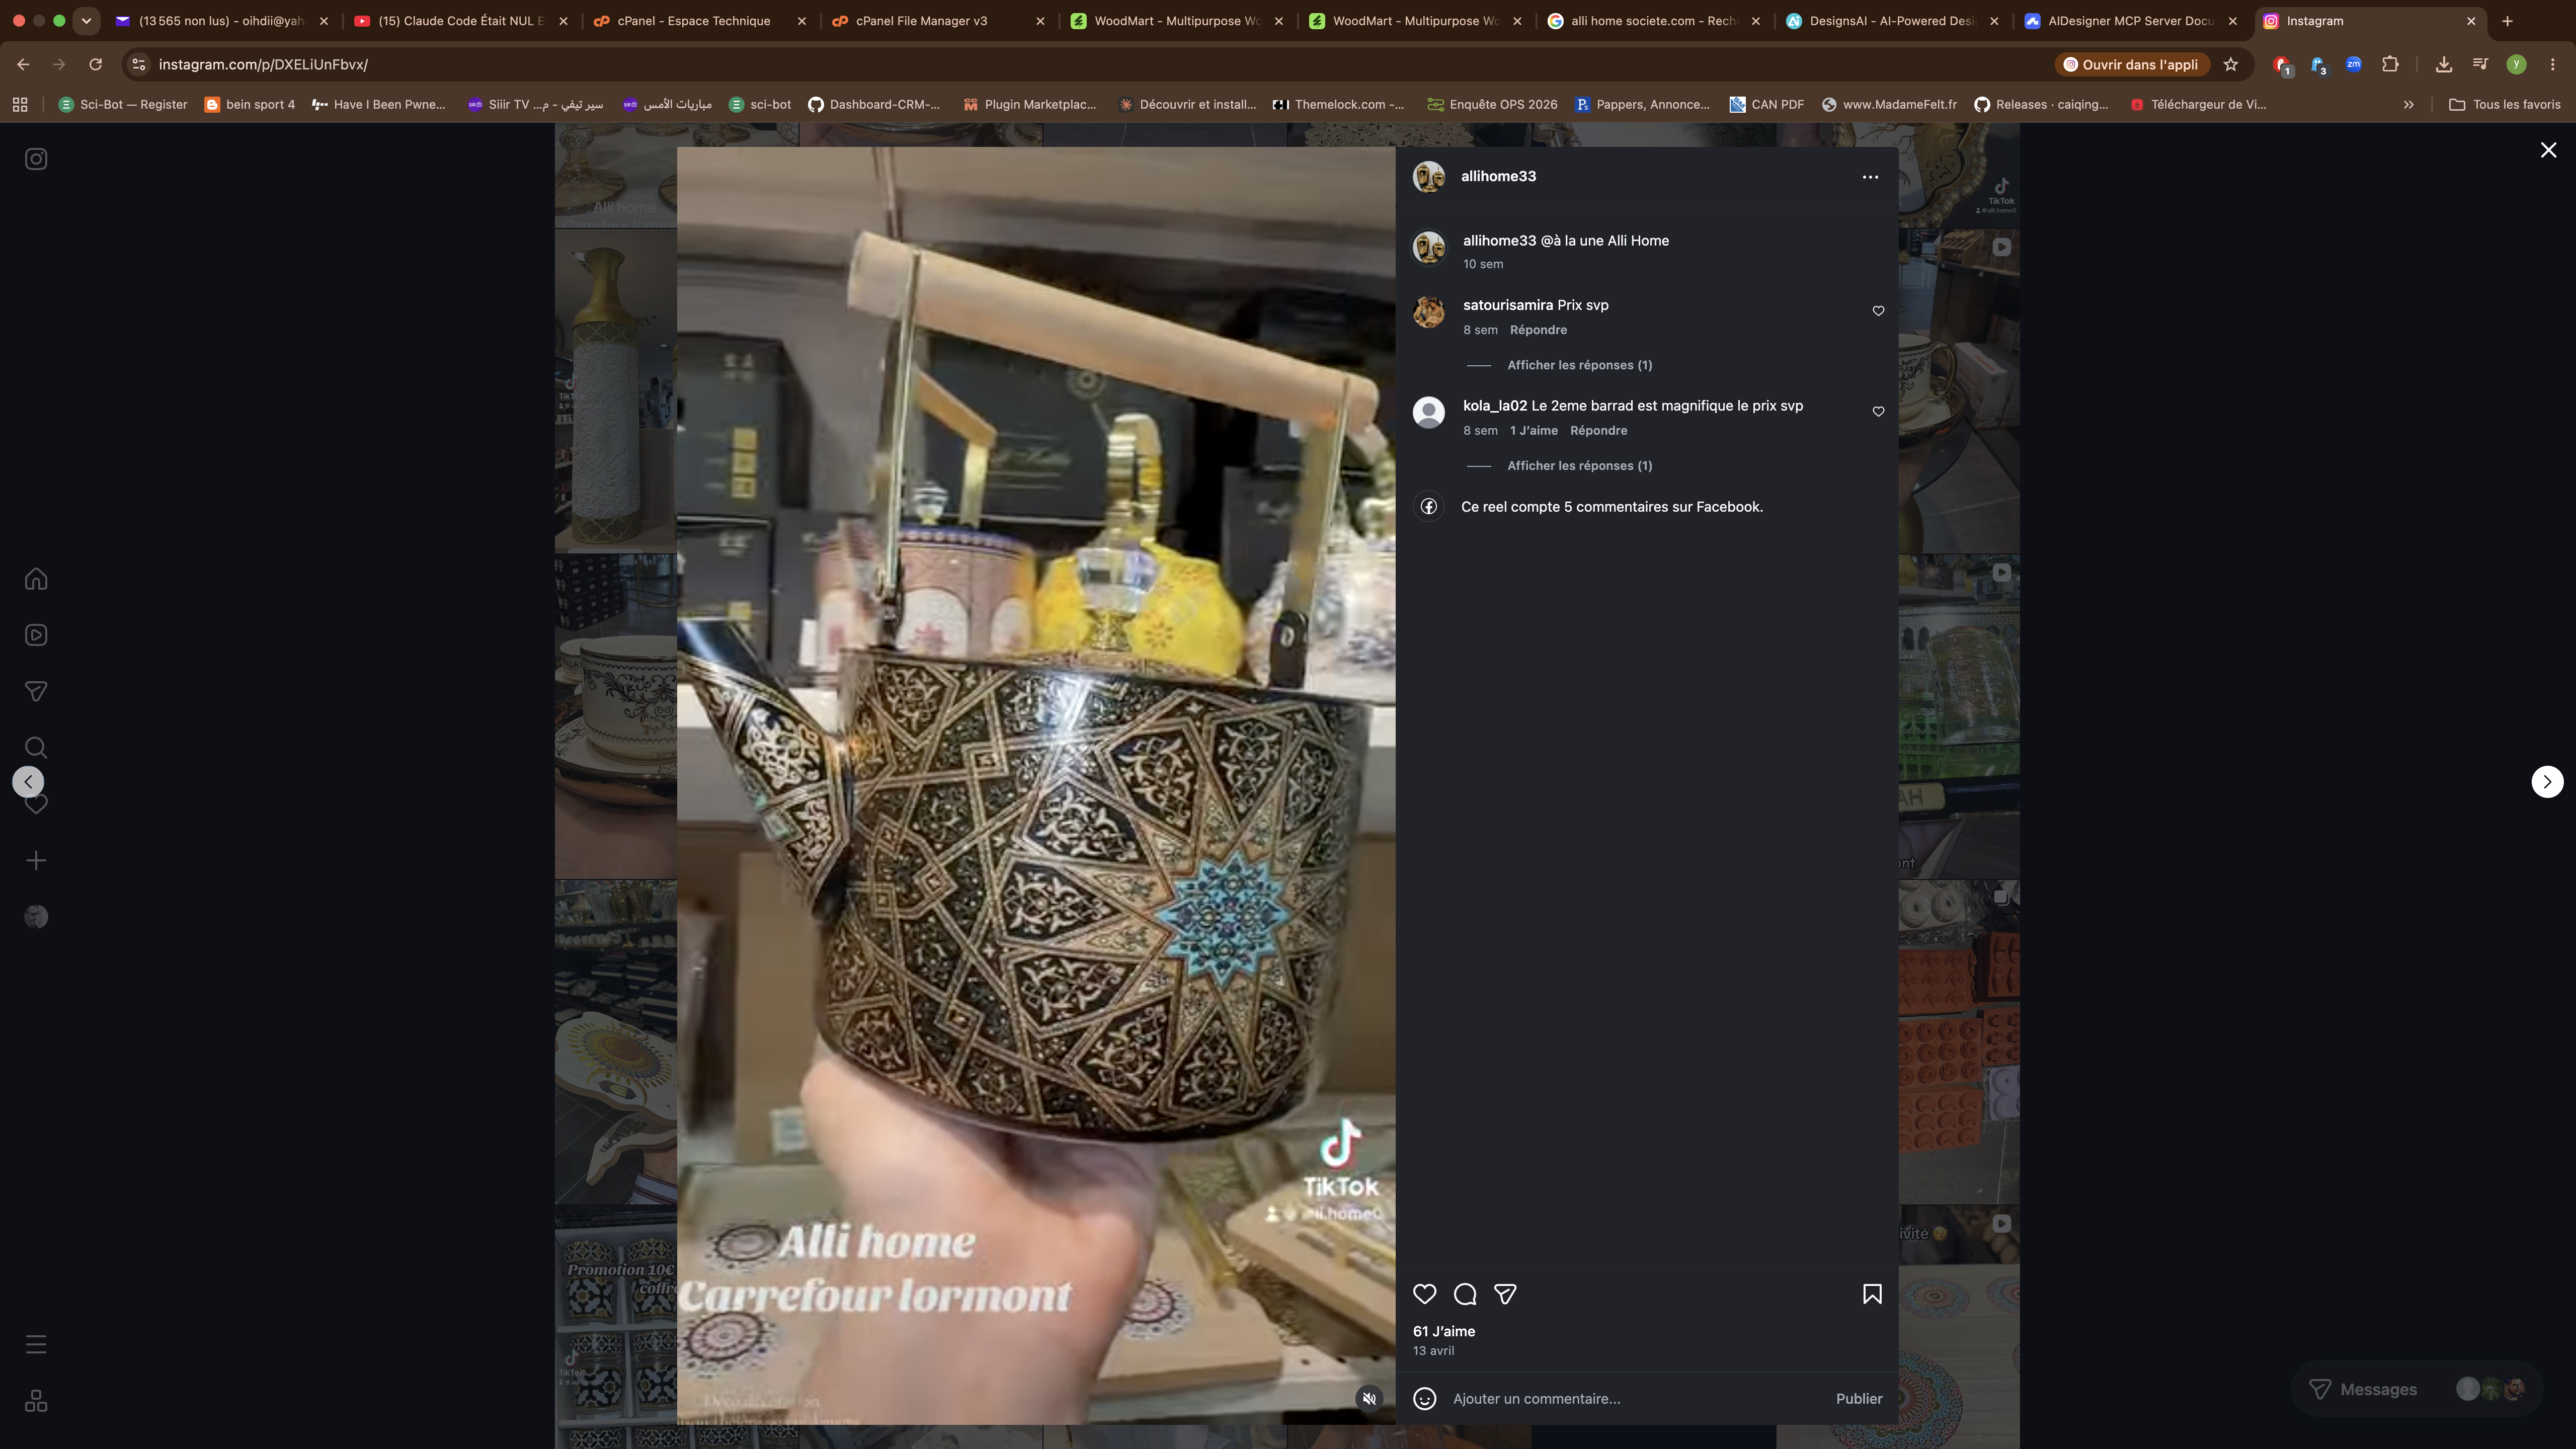
Task: Like kola_la02's comment
Action: [1878, 412]
